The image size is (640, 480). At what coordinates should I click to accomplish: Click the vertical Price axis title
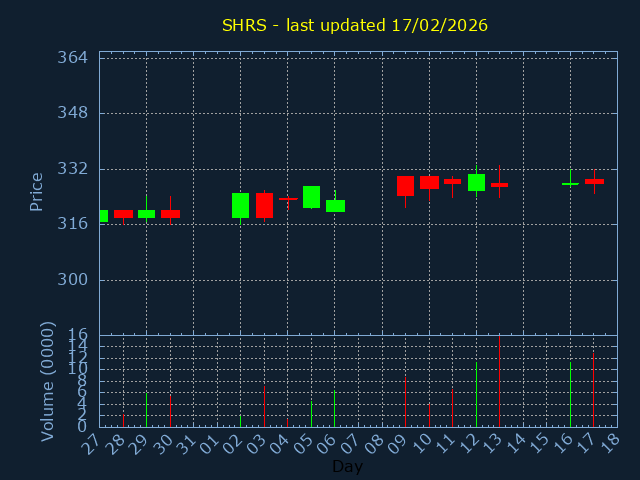[x=36, y=192]
